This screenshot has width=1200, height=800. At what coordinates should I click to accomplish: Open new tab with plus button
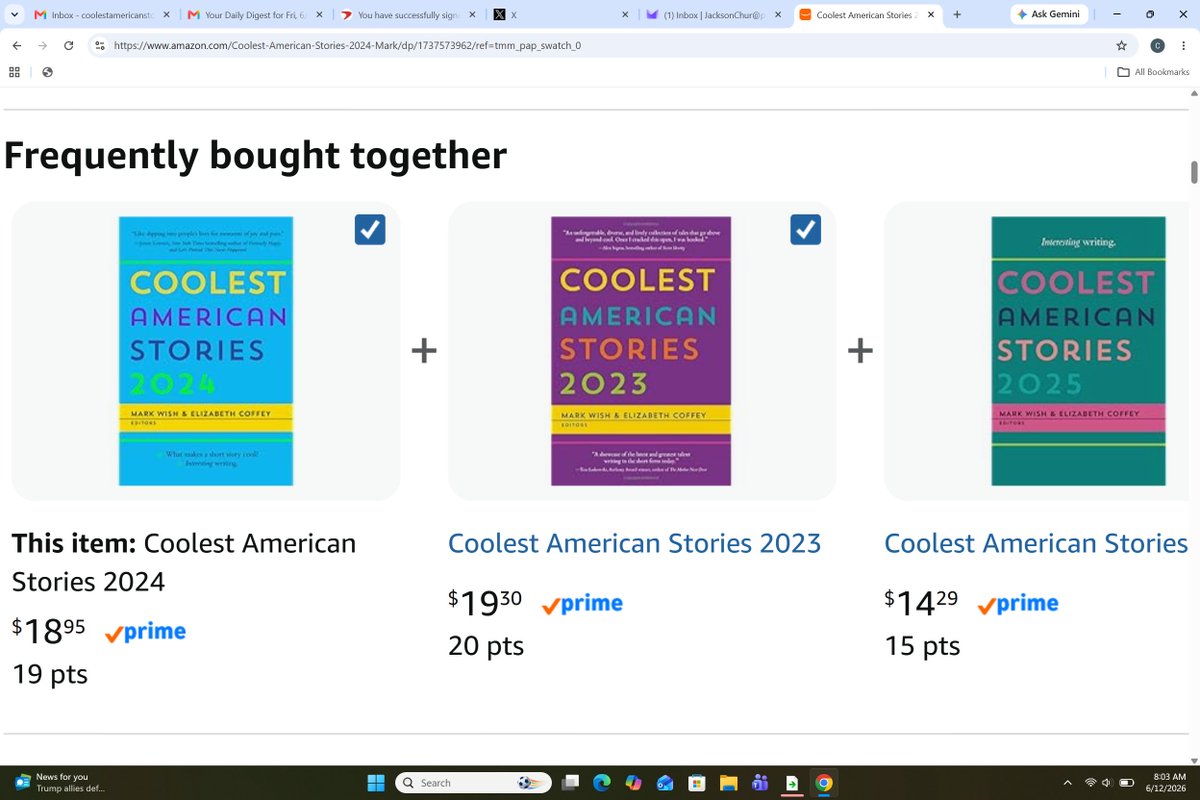(957, 15)
